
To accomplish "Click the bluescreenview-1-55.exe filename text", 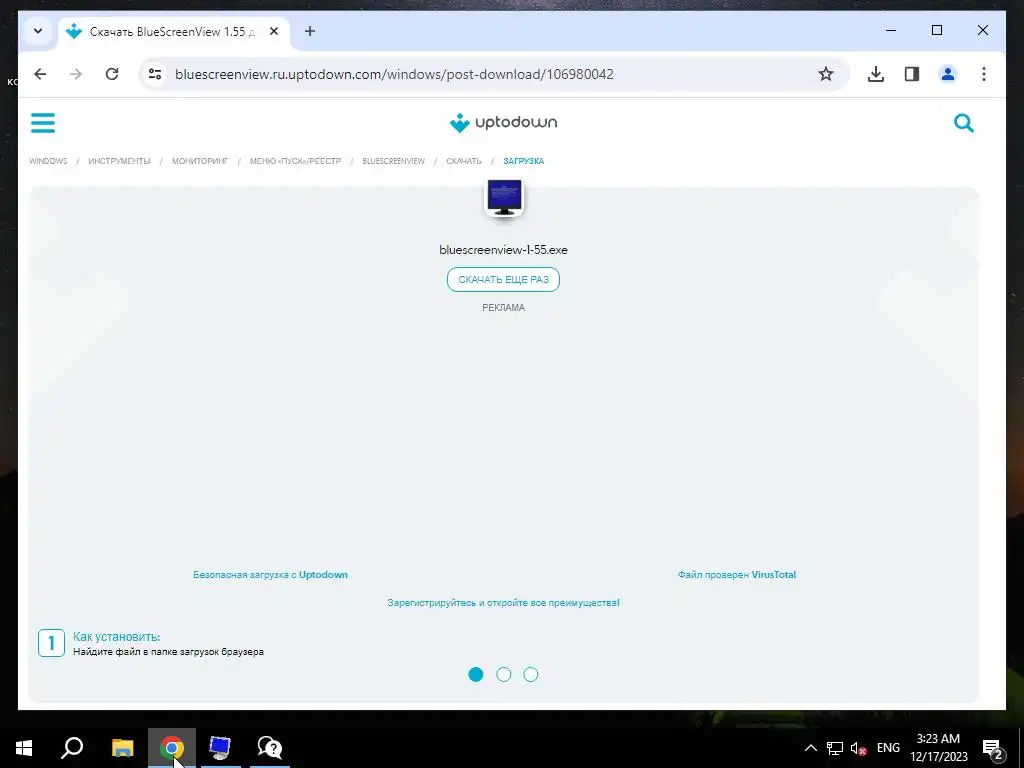I will [x=503, y=249].
